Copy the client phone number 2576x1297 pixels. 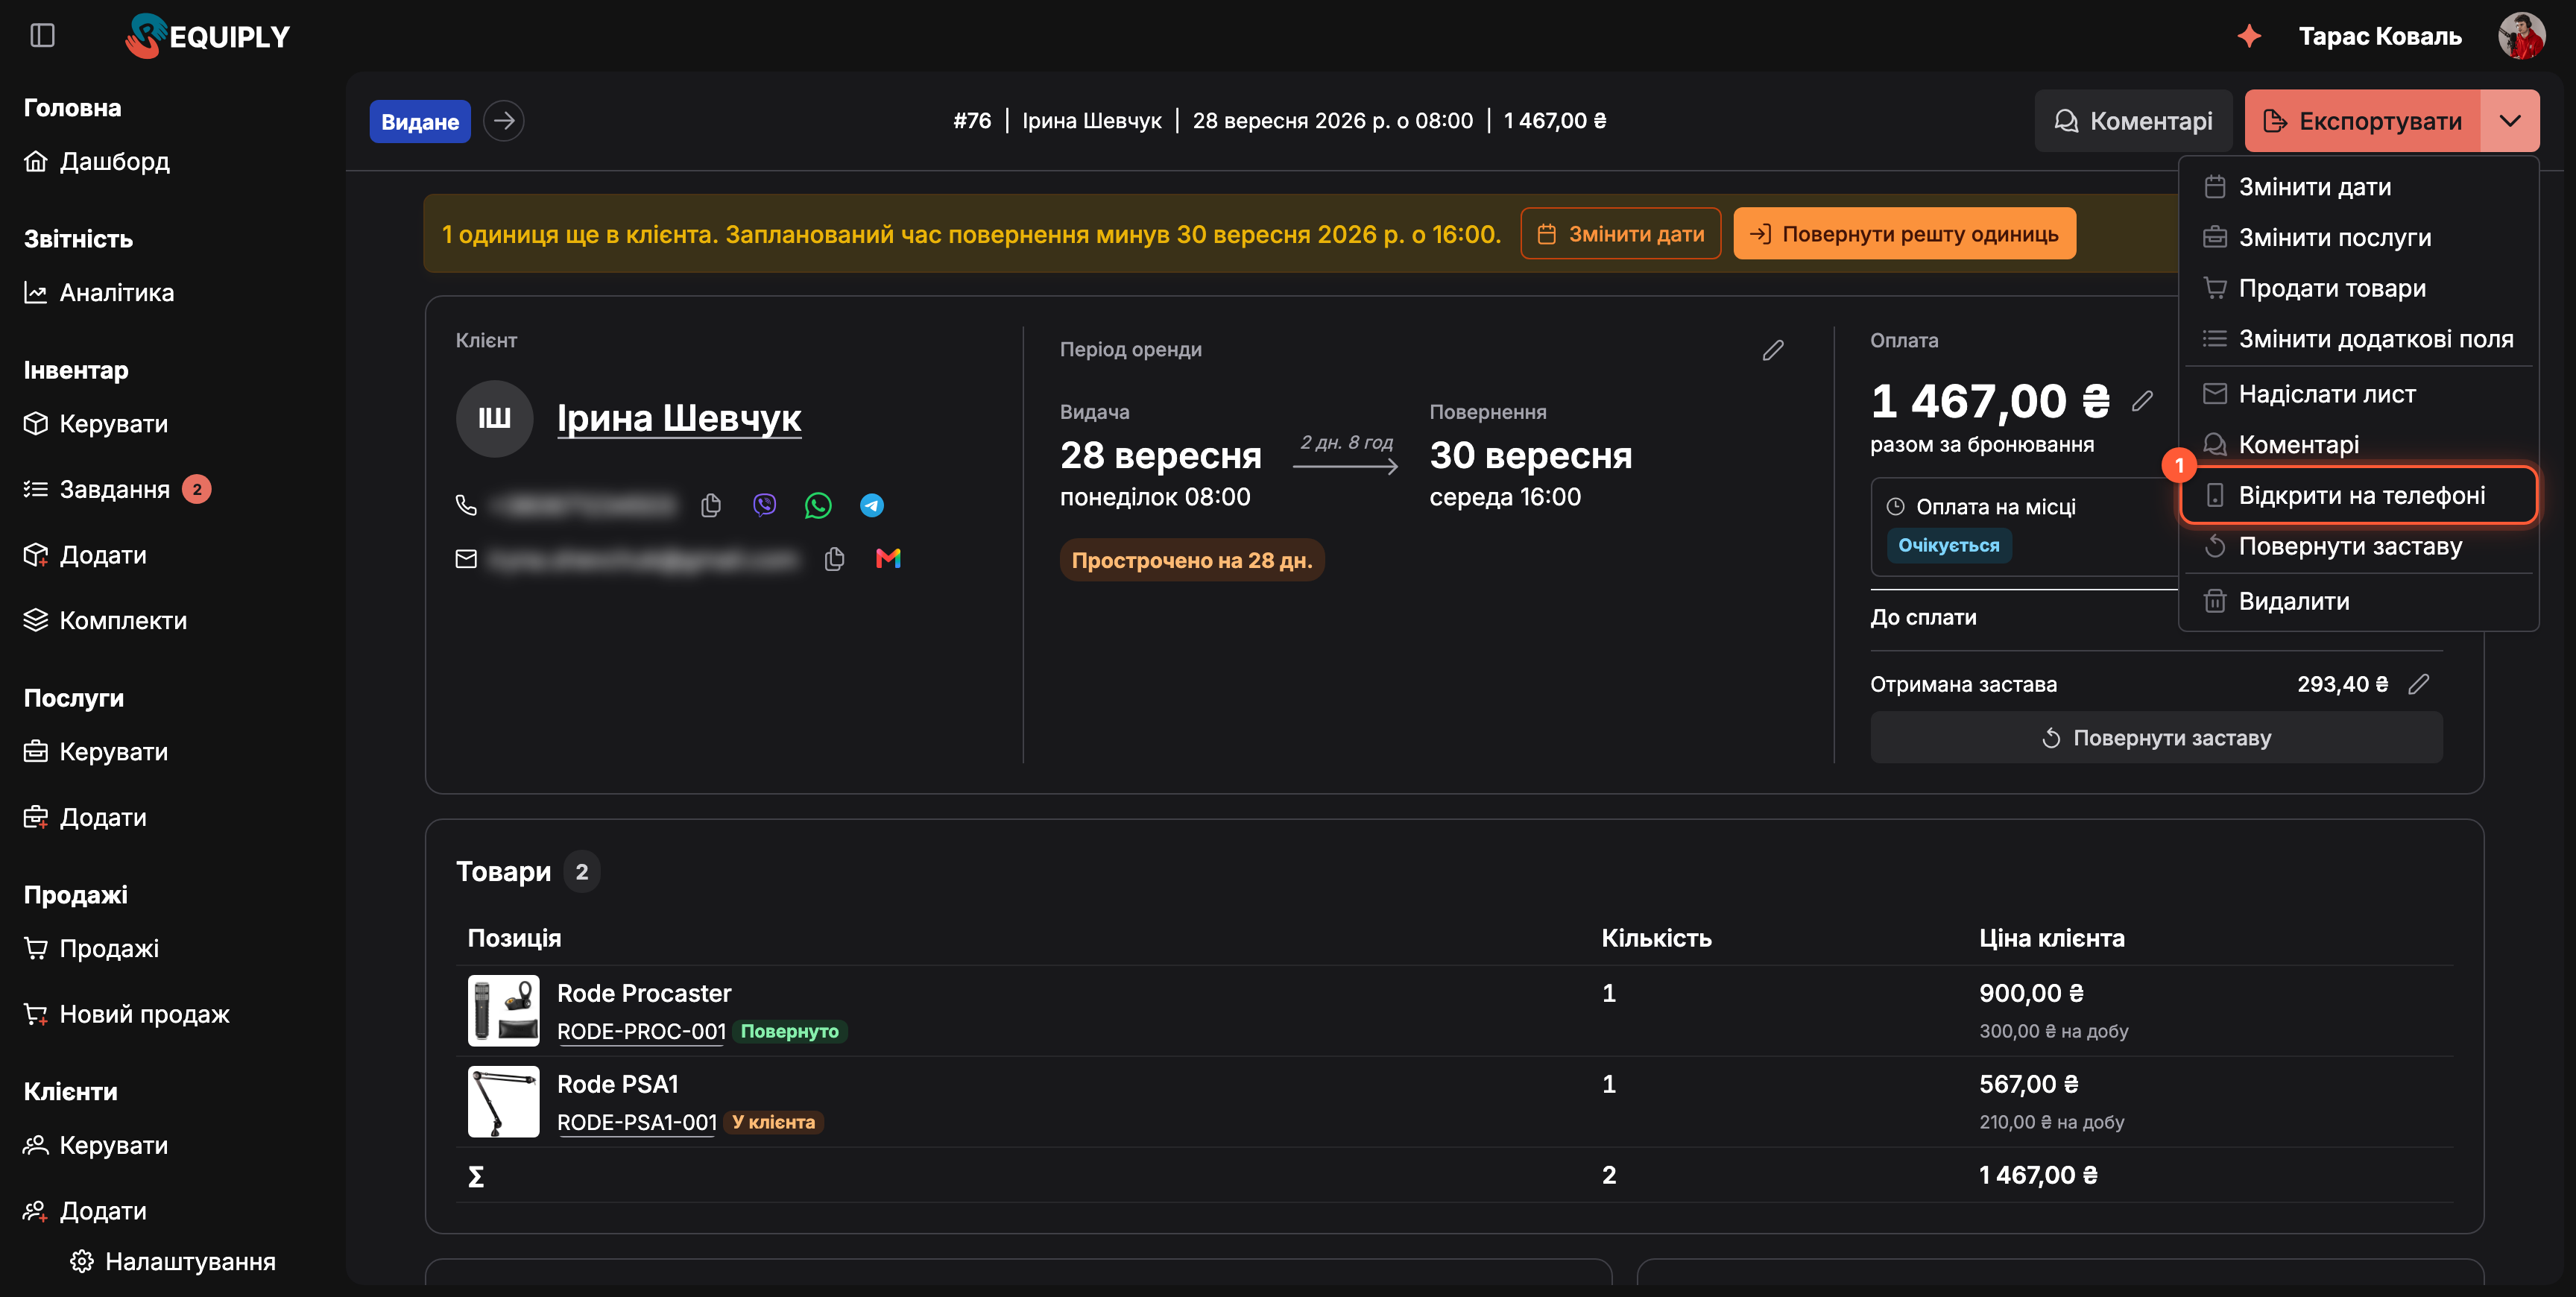[711, 505]
